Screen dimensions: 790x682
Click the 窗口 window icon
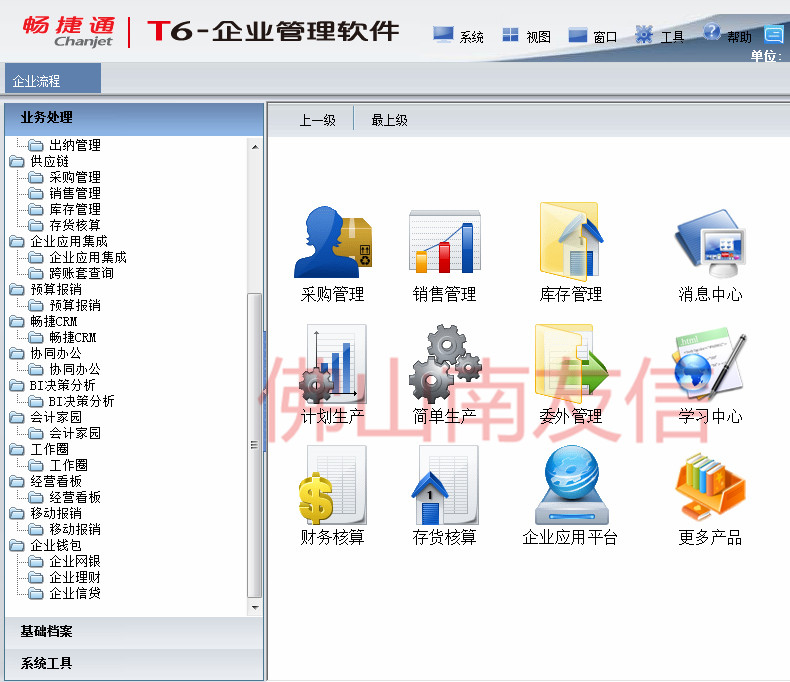(x=577, y=35)
